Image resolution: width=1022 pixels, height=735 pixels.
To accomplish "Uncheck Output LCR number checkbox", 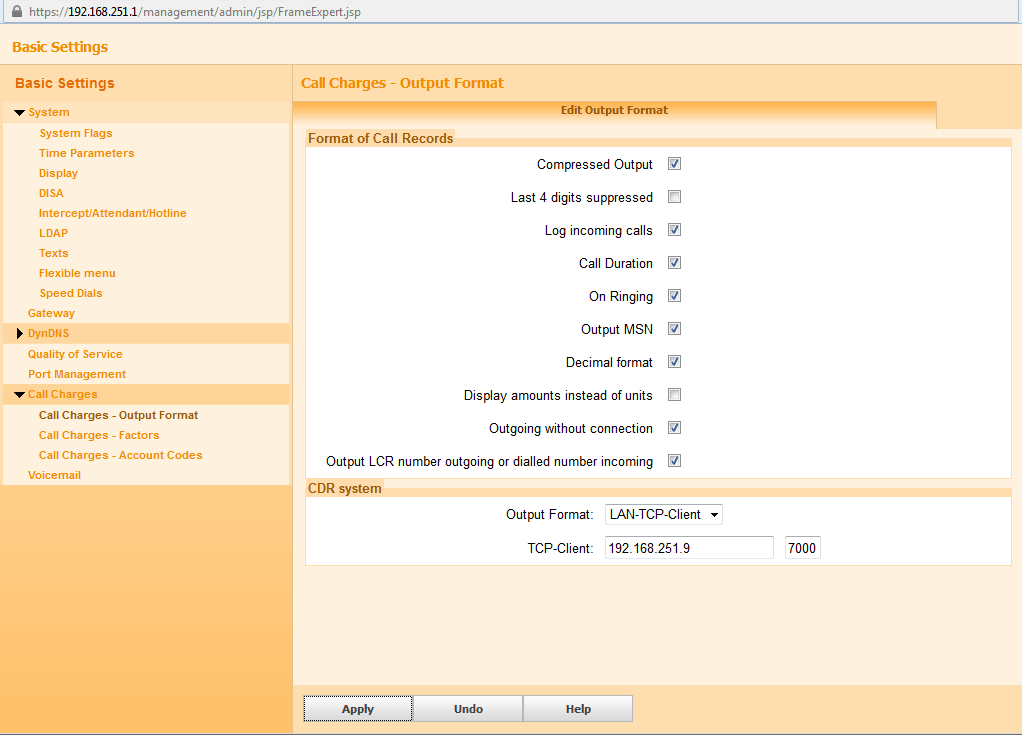I will (x=675, y=461).
